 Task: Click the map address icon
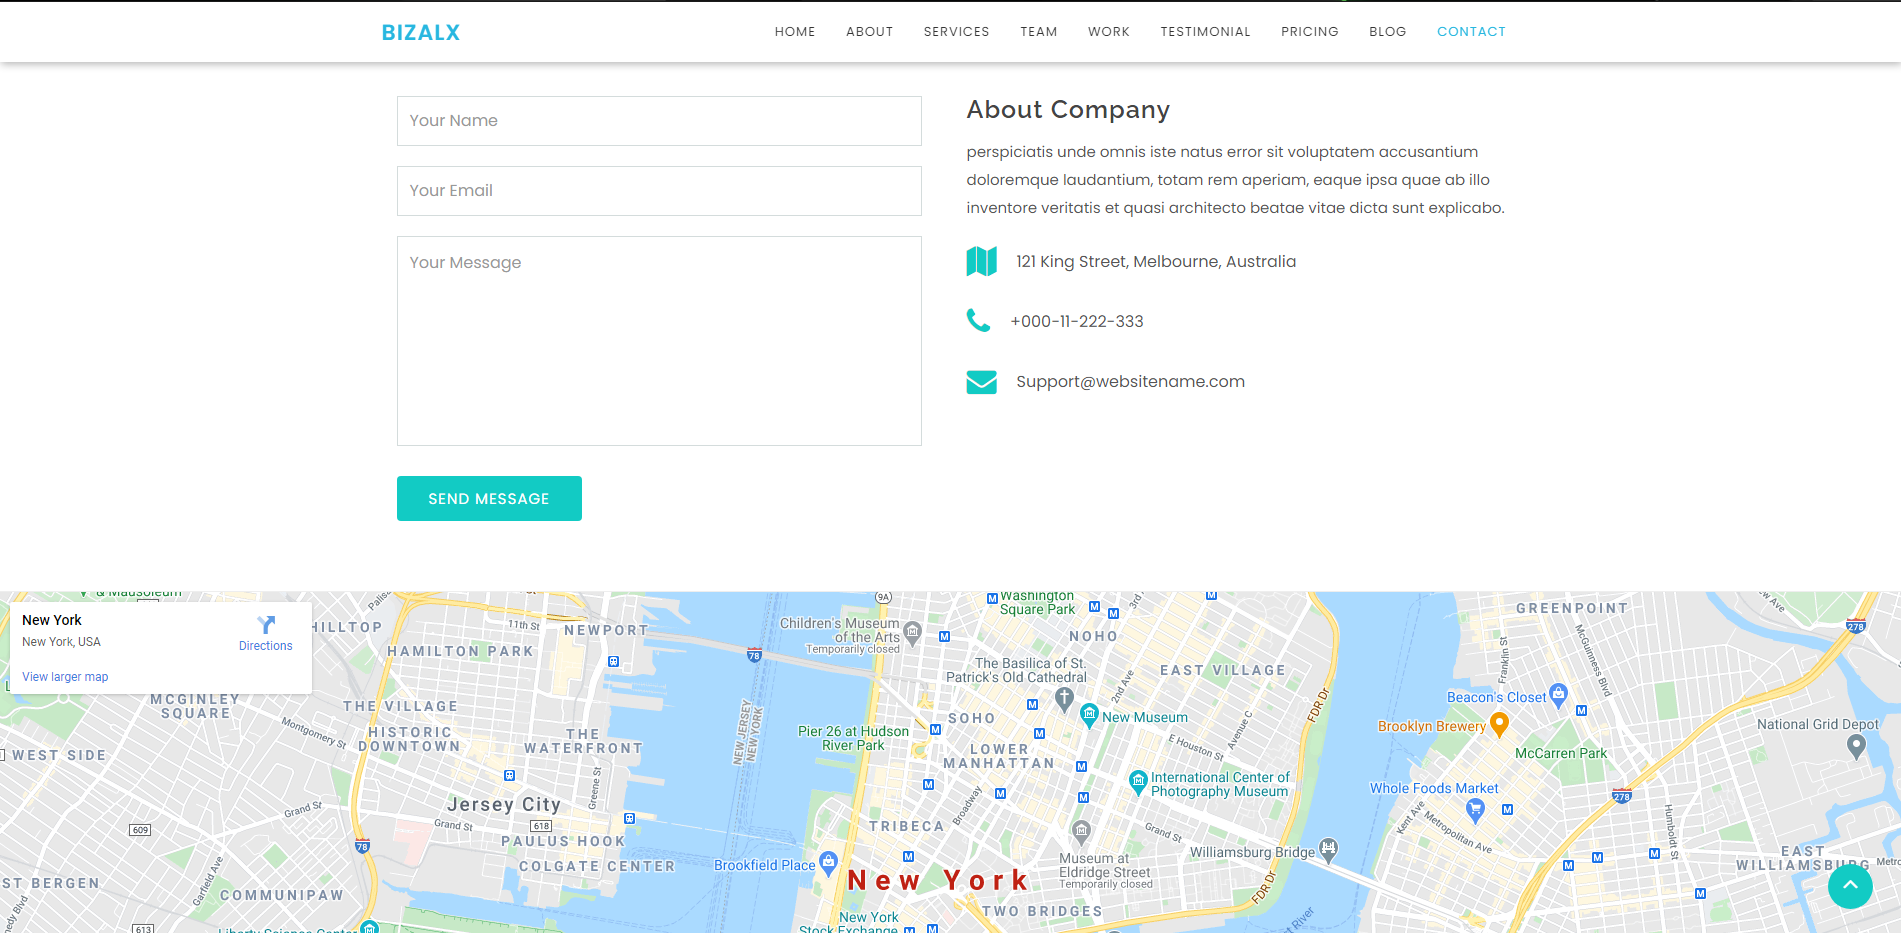(x=981, y=261)
